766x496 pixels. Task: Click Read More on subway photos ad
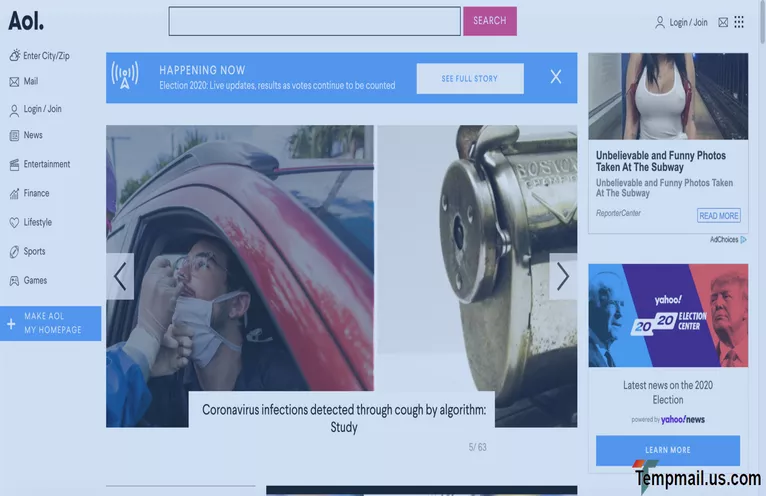(x=718, y=216)
